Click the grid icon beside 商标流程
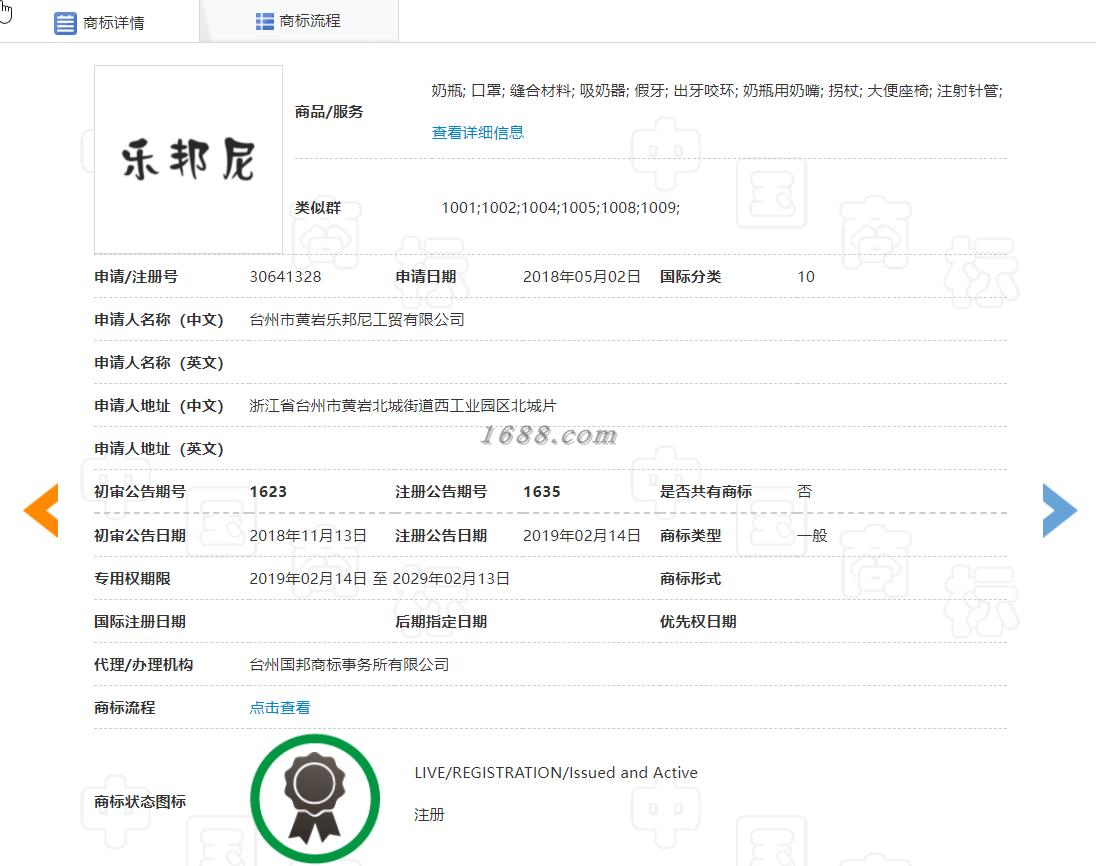Screen dimensions: 1096x866 265,22
